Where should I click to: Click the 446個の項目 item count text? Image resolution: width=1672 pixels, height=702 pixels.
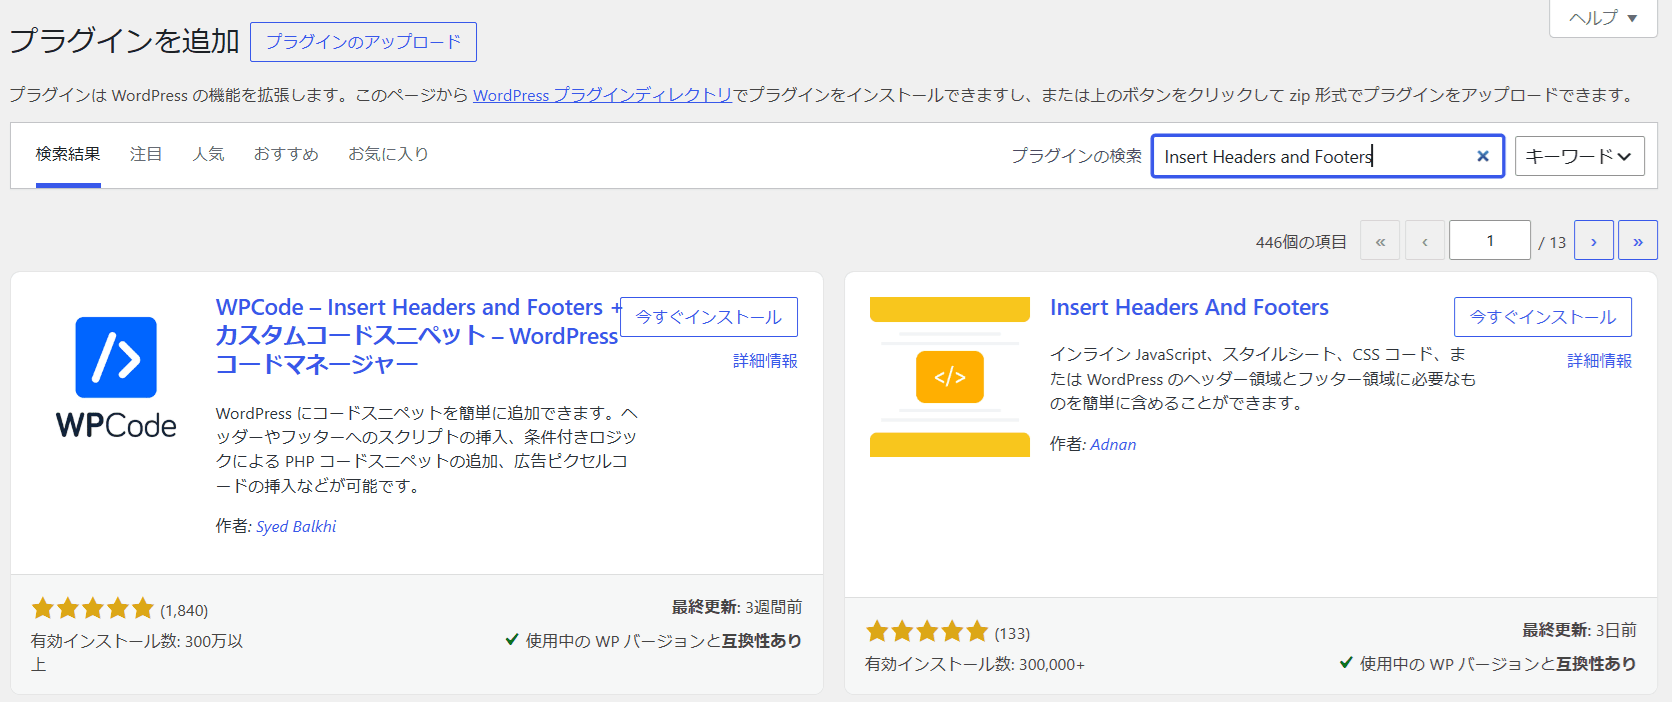[x=1301, y=242]
